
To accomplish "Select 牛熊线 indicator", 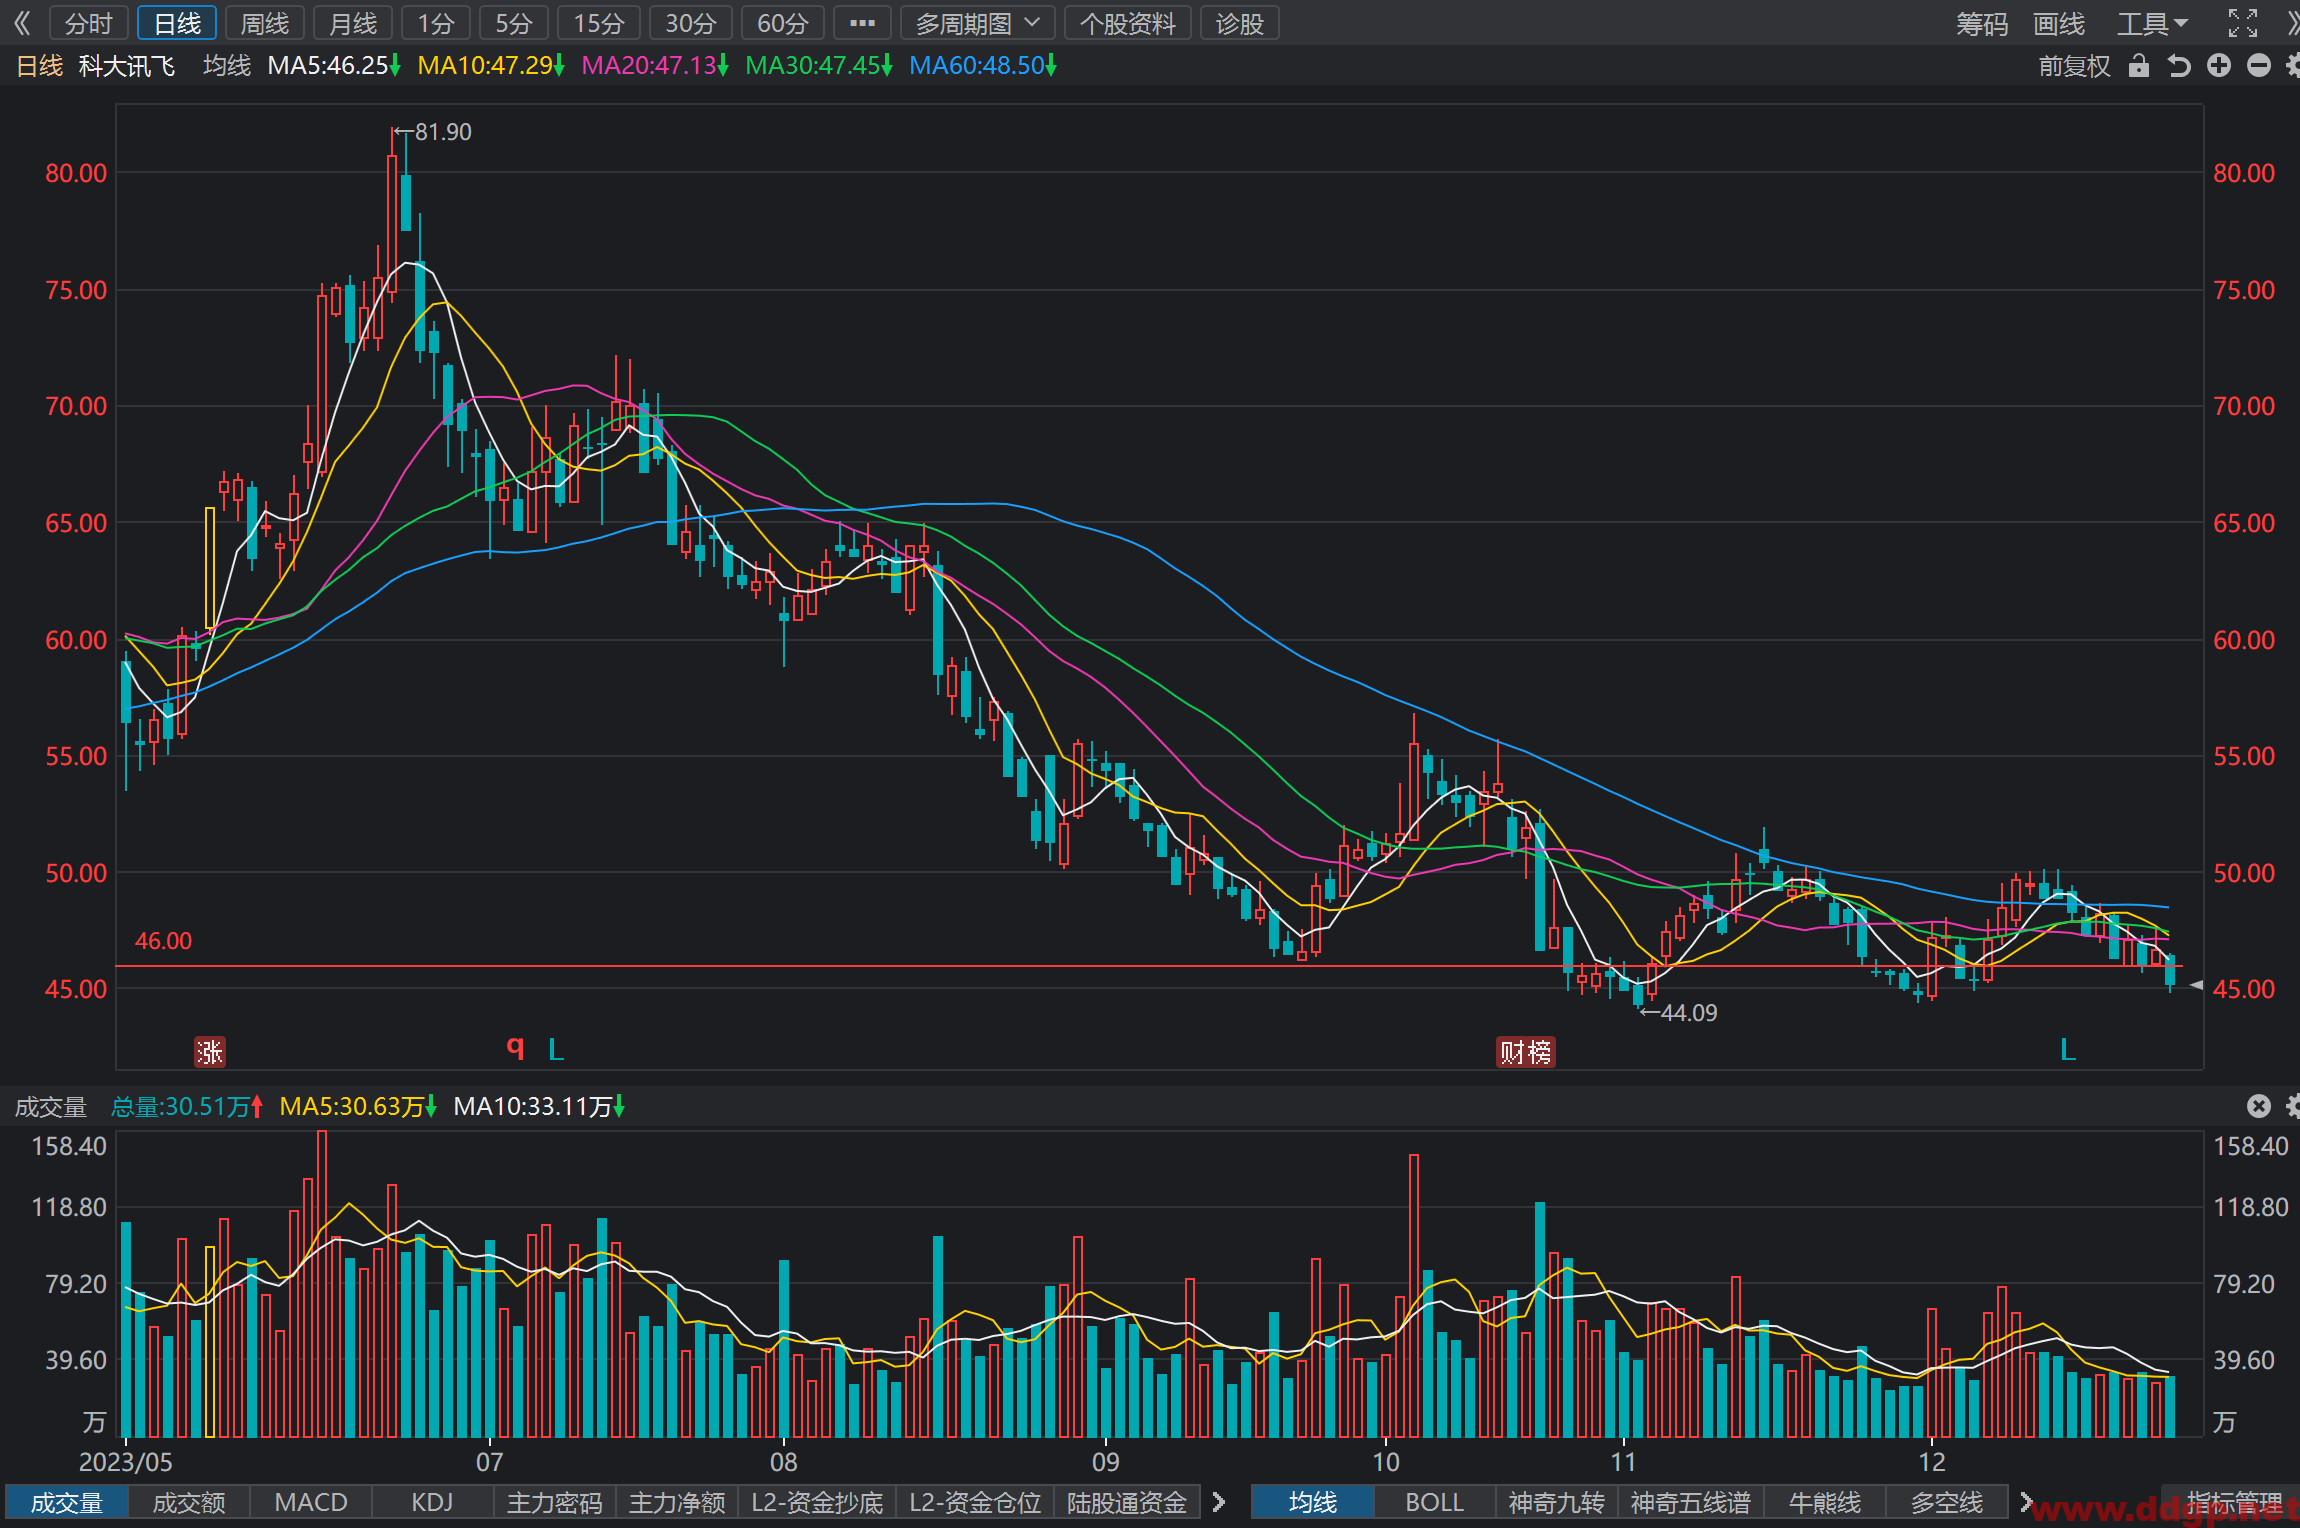I will point(1825,1502).
